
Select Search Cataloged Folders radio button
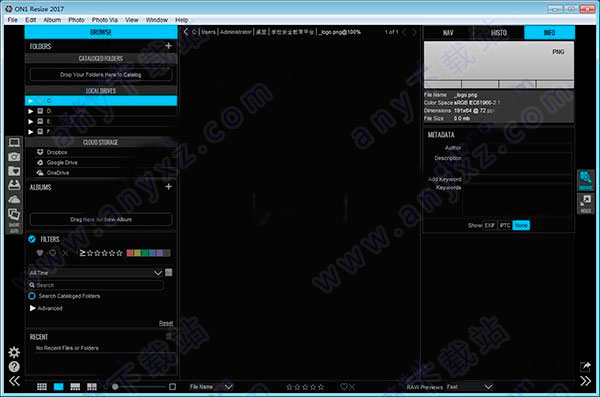click(32, 296)
